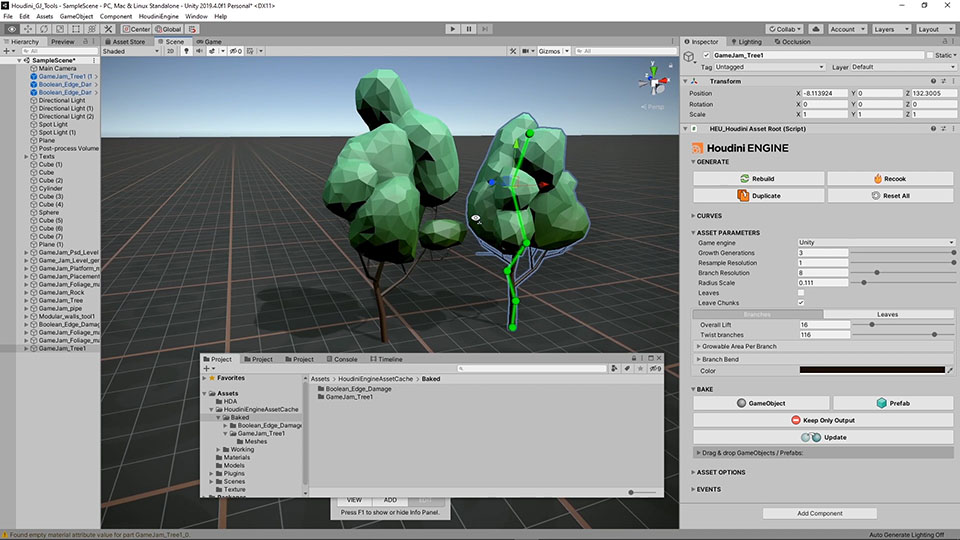Open the Shaded draw mode dropdown
The width and height of the screenshot is (960, 540).
coord(131,51)
